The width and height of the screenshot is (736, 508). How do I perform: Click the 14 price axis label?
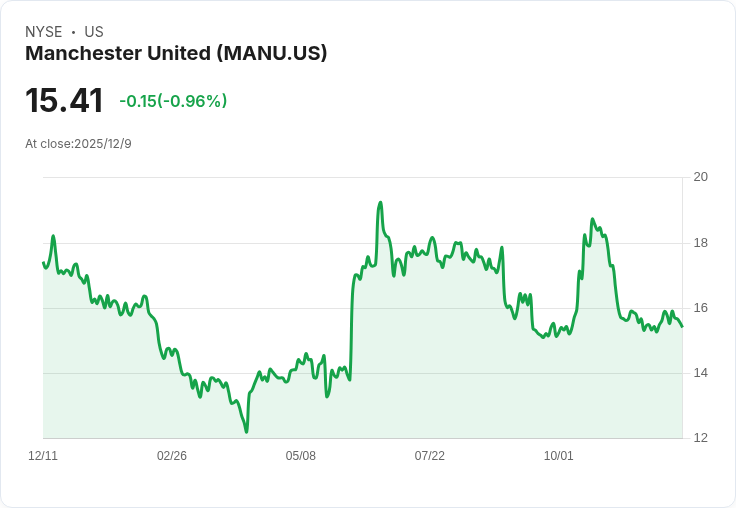(x=701, y=373)
